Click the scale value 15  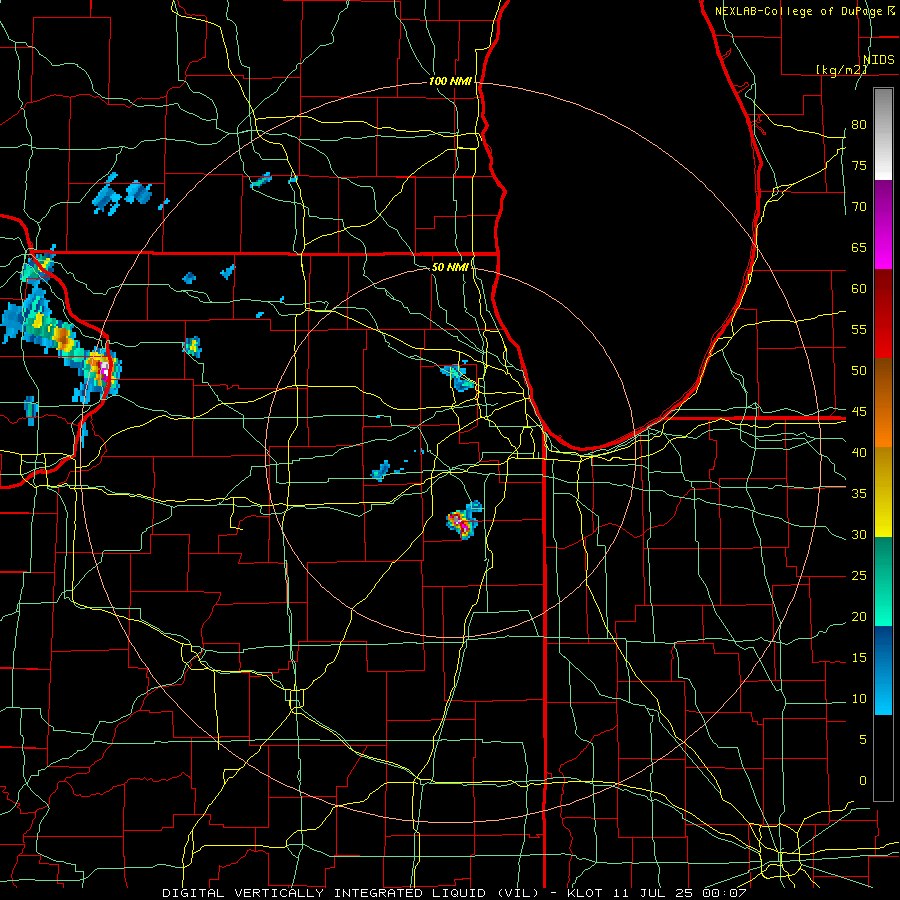[859, 658]
